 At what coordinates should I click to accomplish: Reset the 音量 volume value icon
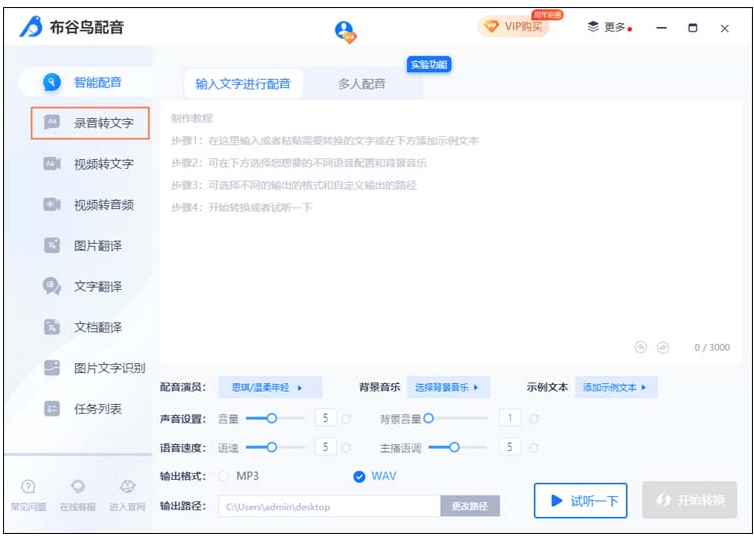[x=347, y=419]
